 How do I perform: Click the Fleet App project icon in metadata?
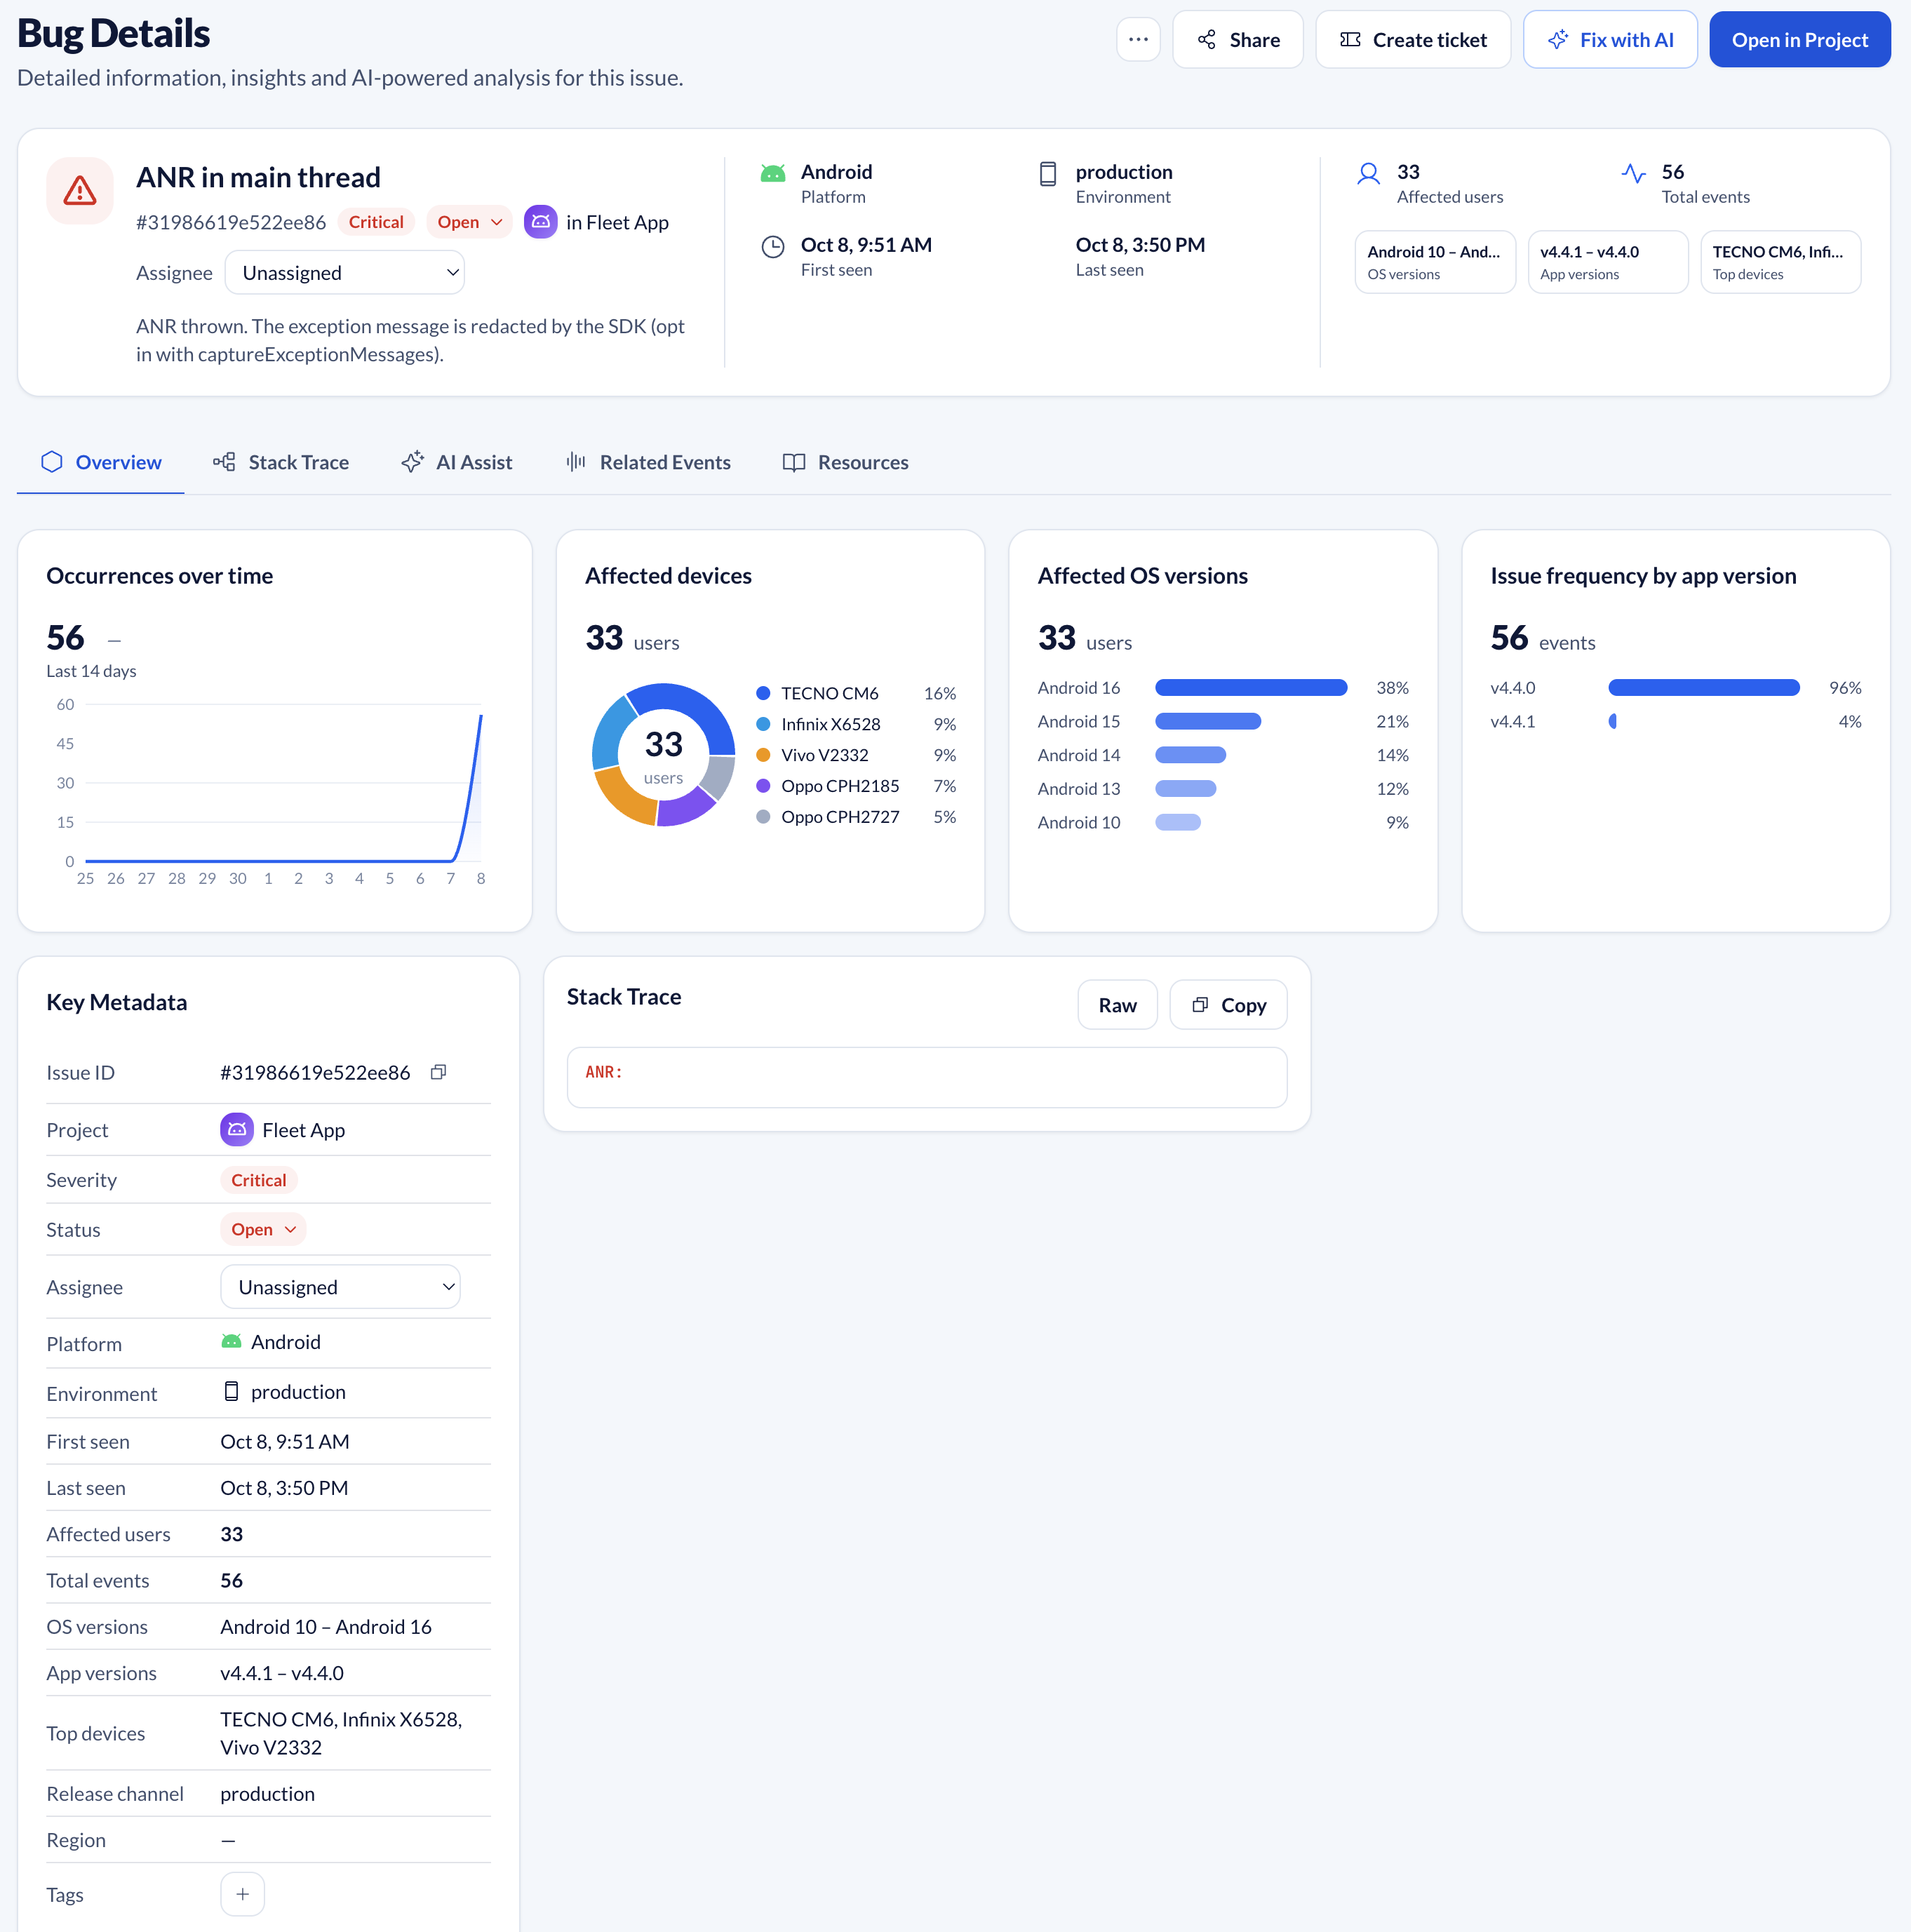click(x=237, y=1129)
